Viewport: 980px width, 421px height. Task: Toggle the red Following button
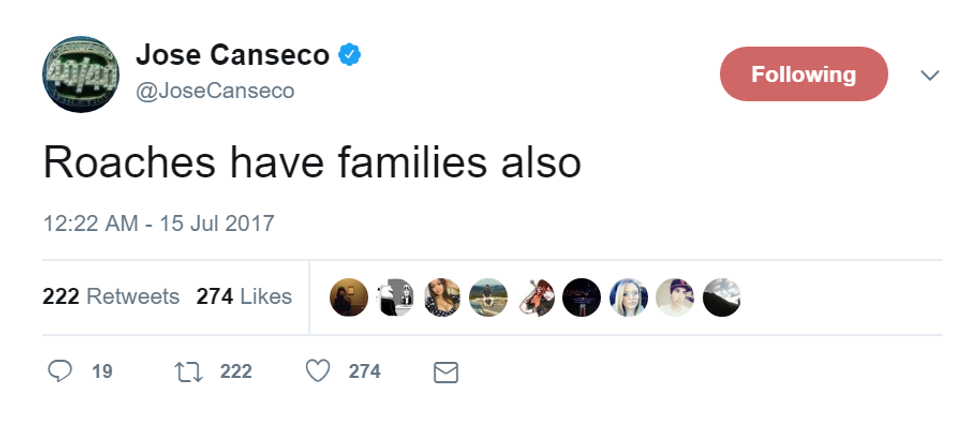coord(803,74)
